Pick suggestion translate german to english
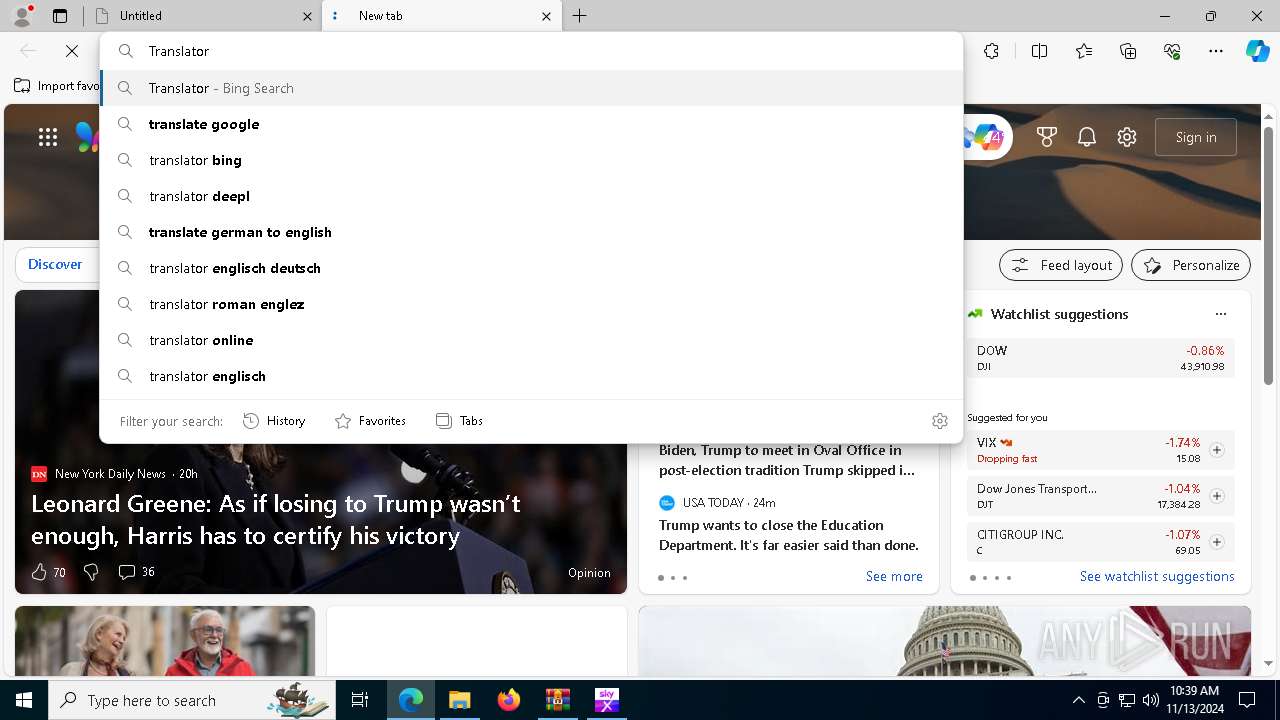The height and width of the screenshot is (720, 1280). (x=531, y=232)
